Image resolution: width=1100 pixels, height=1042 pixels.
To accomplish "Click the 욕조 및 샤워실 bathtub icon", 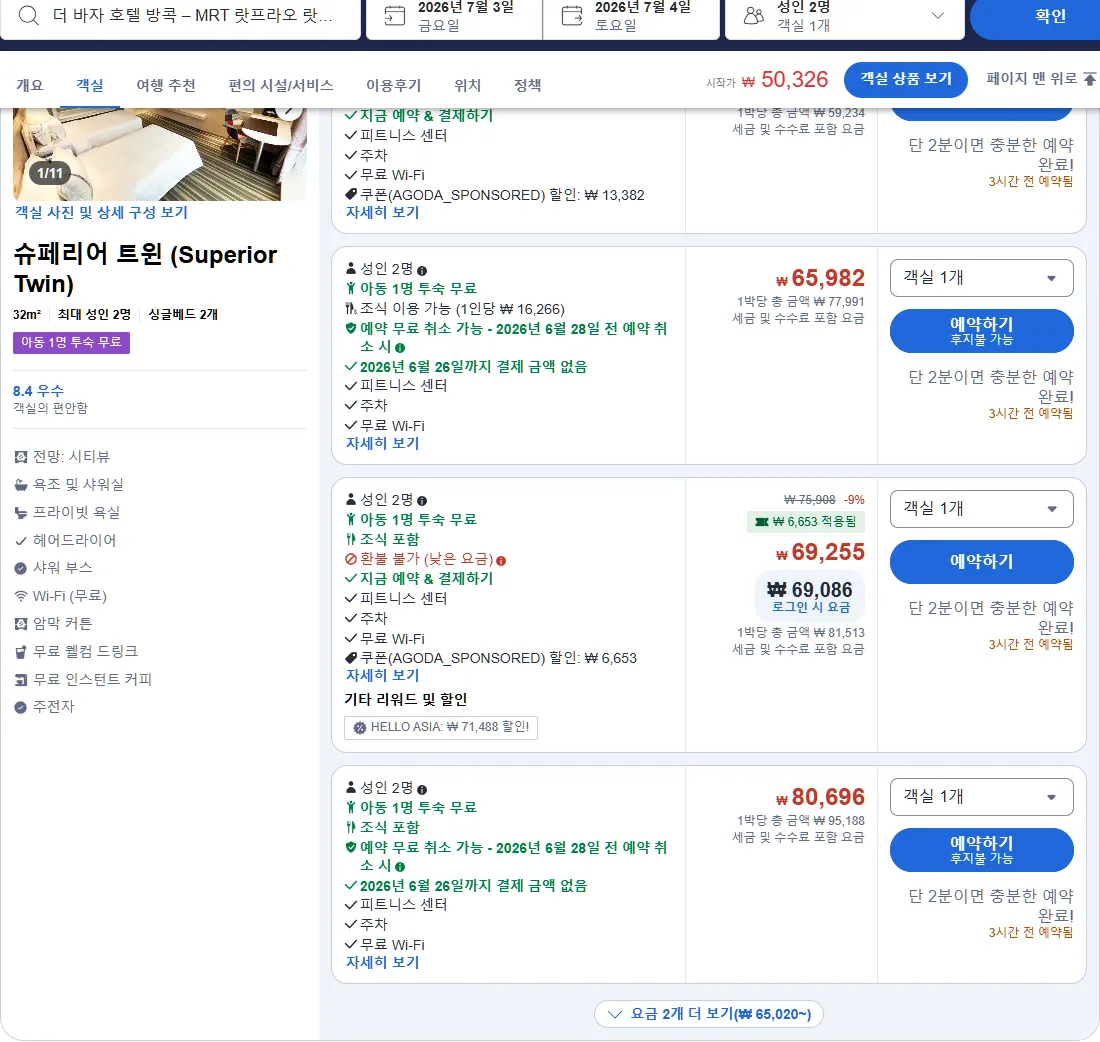I will (21, 485).
